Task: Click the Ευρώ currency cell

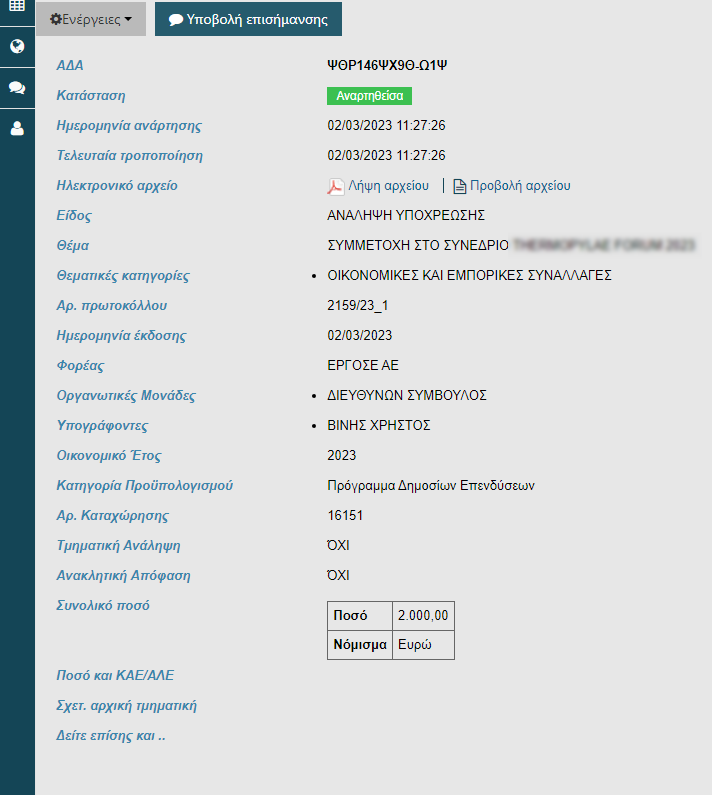Action: coord(414,645)
